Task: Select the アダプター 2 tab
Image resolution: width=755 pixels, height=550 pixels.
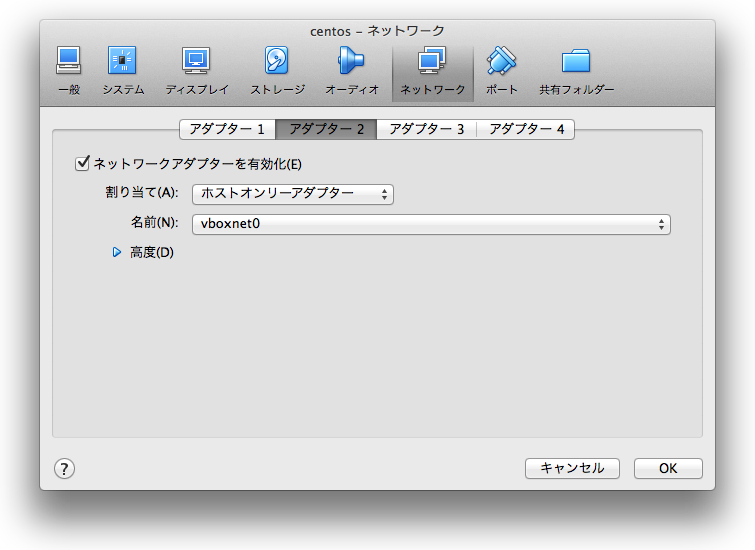Action: [x=326, y=129]
